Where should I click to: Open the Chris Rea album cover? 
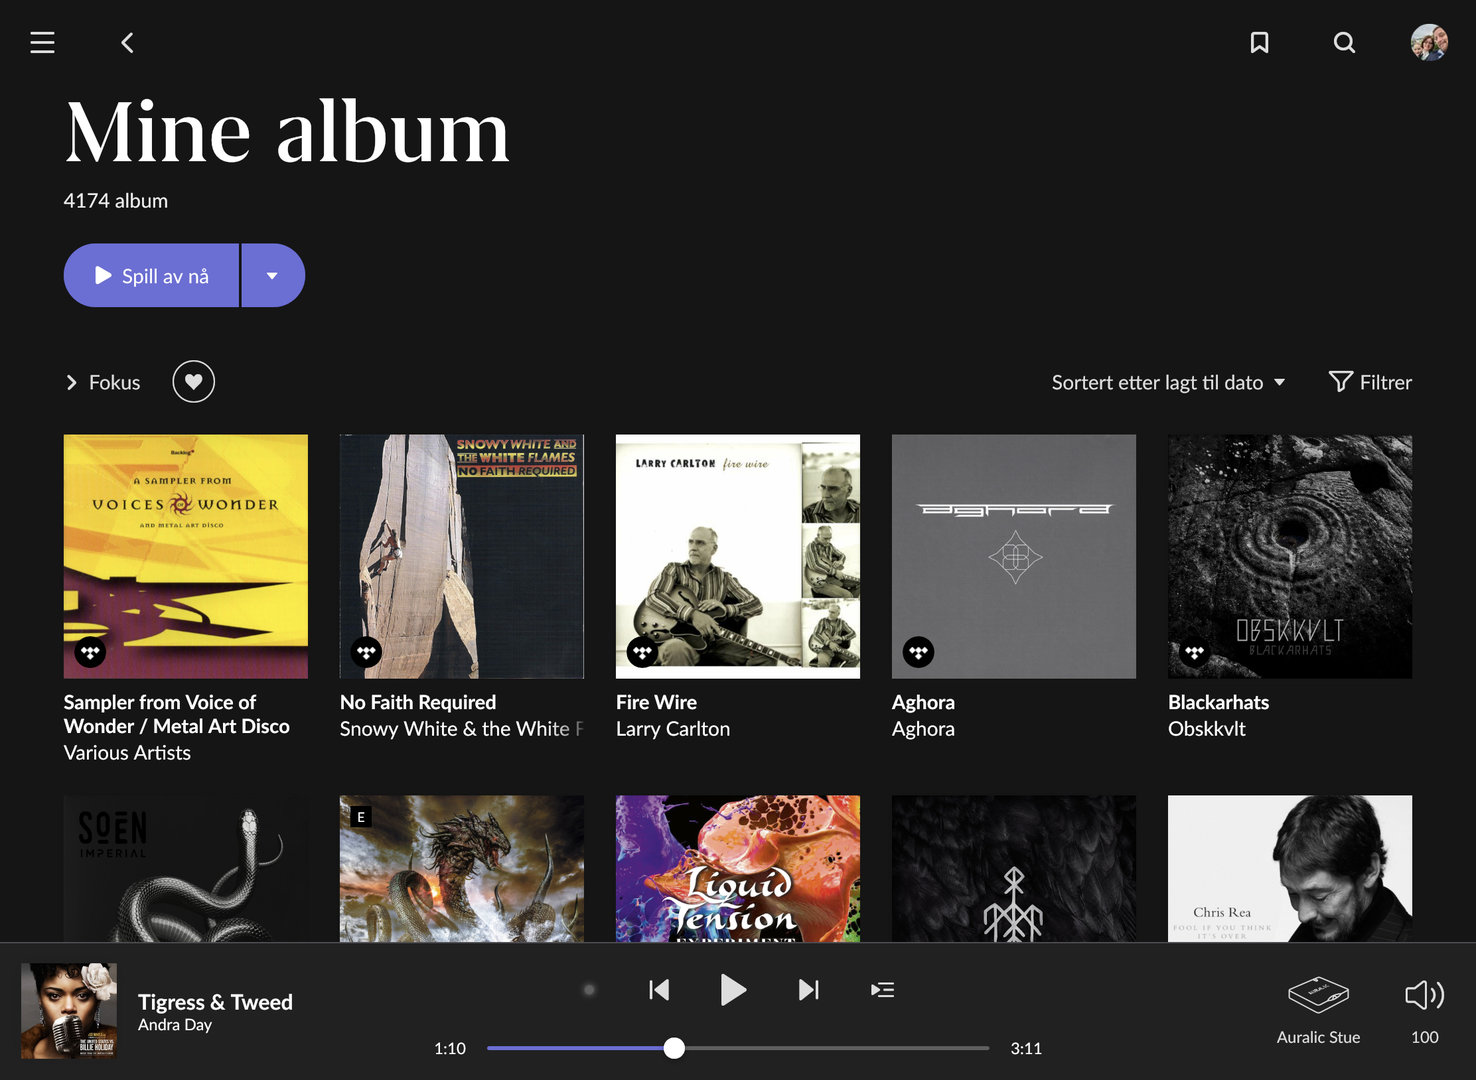pyautogui.click(x=1290, y=868)
